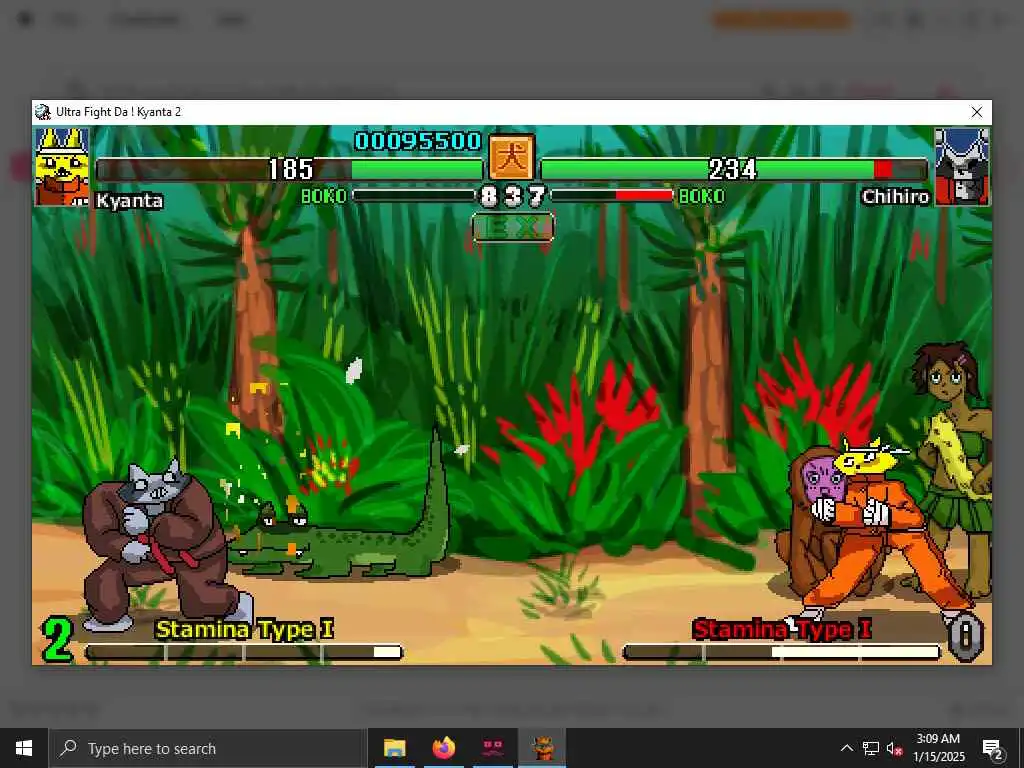The height and width of the screenshot is (768, 1024).
Task: Click the left player's BOKO gauge
Action: point(413,195)
